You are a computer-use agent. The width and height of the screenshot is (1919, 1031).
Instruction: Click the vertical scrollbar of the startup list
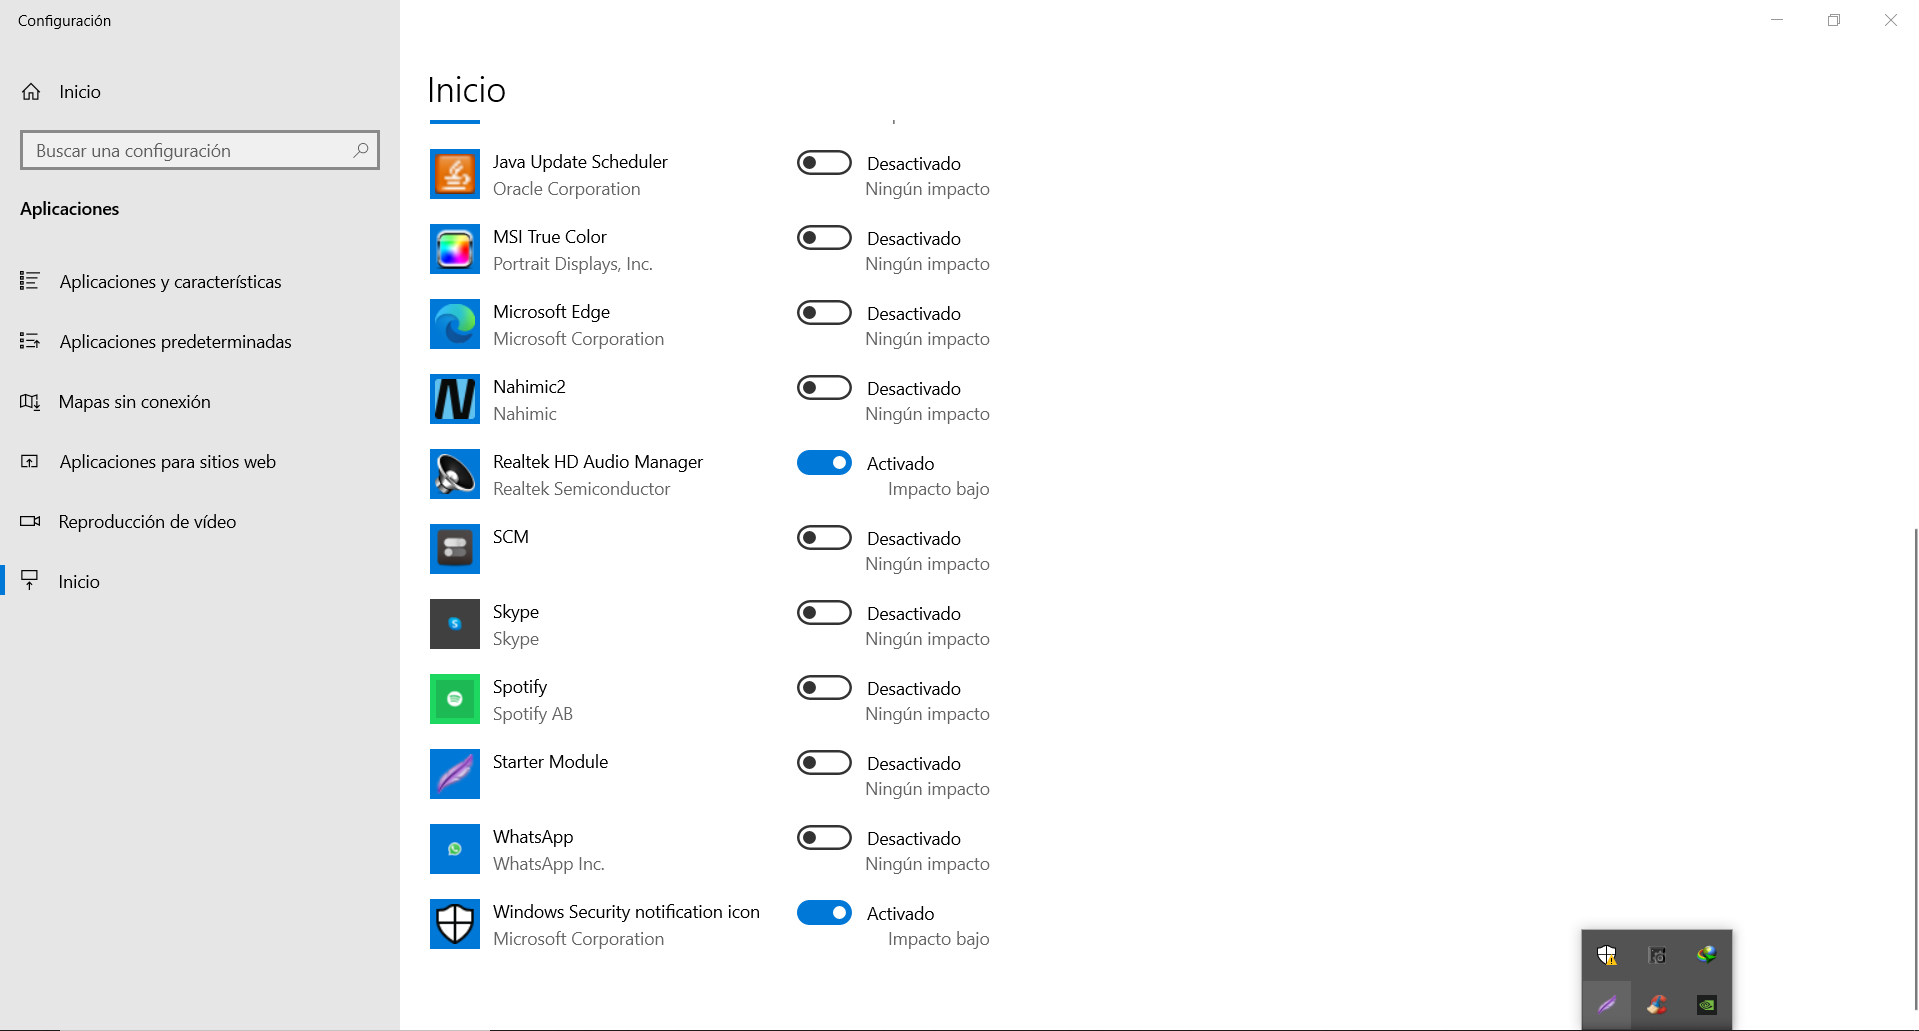(x=1915, y=768)
